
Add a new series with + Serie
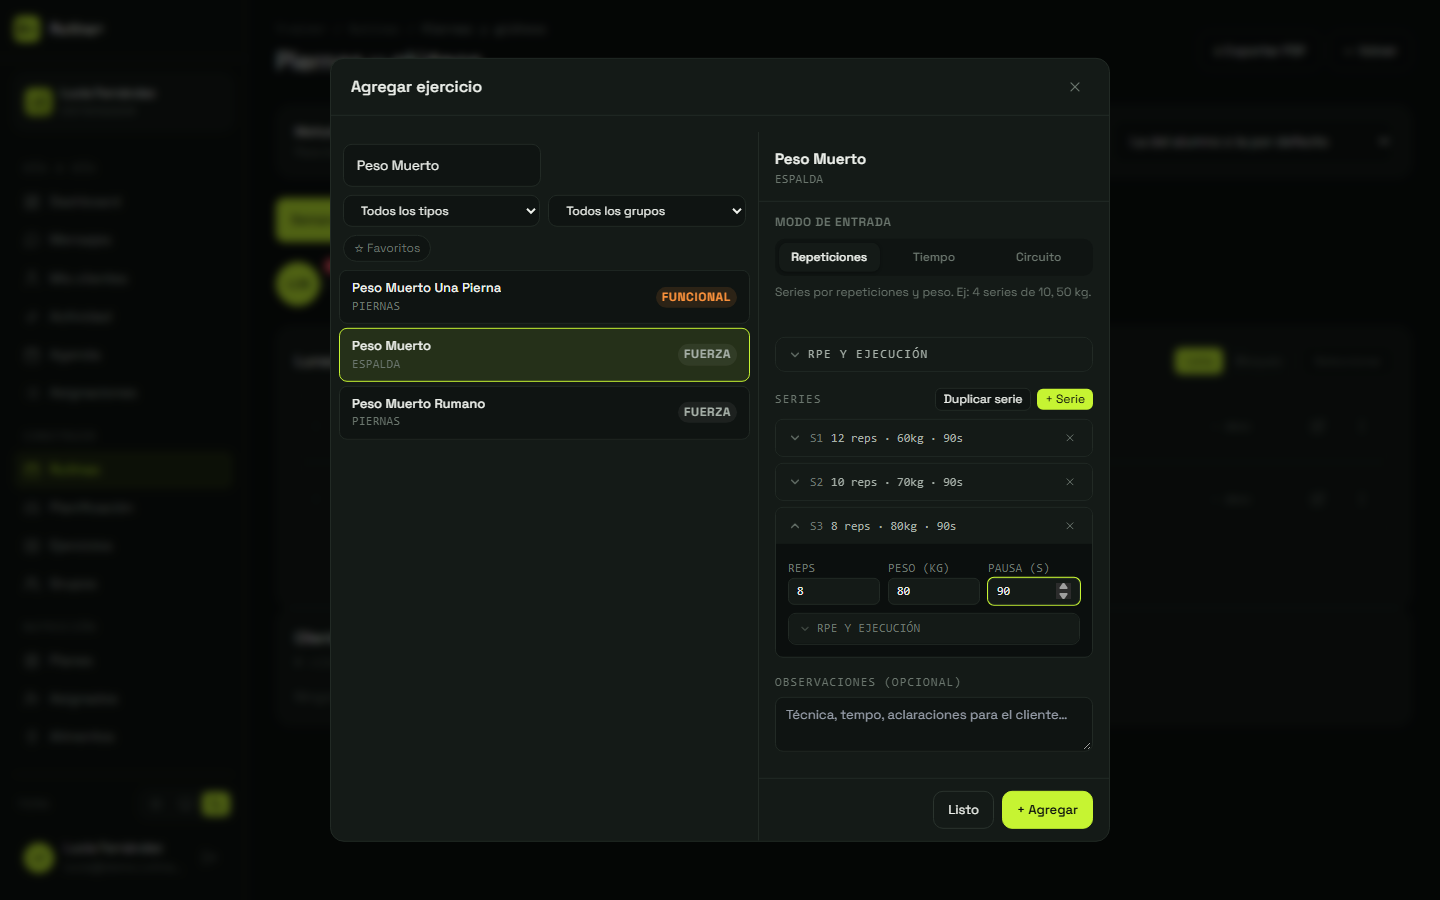point(1065,399)
